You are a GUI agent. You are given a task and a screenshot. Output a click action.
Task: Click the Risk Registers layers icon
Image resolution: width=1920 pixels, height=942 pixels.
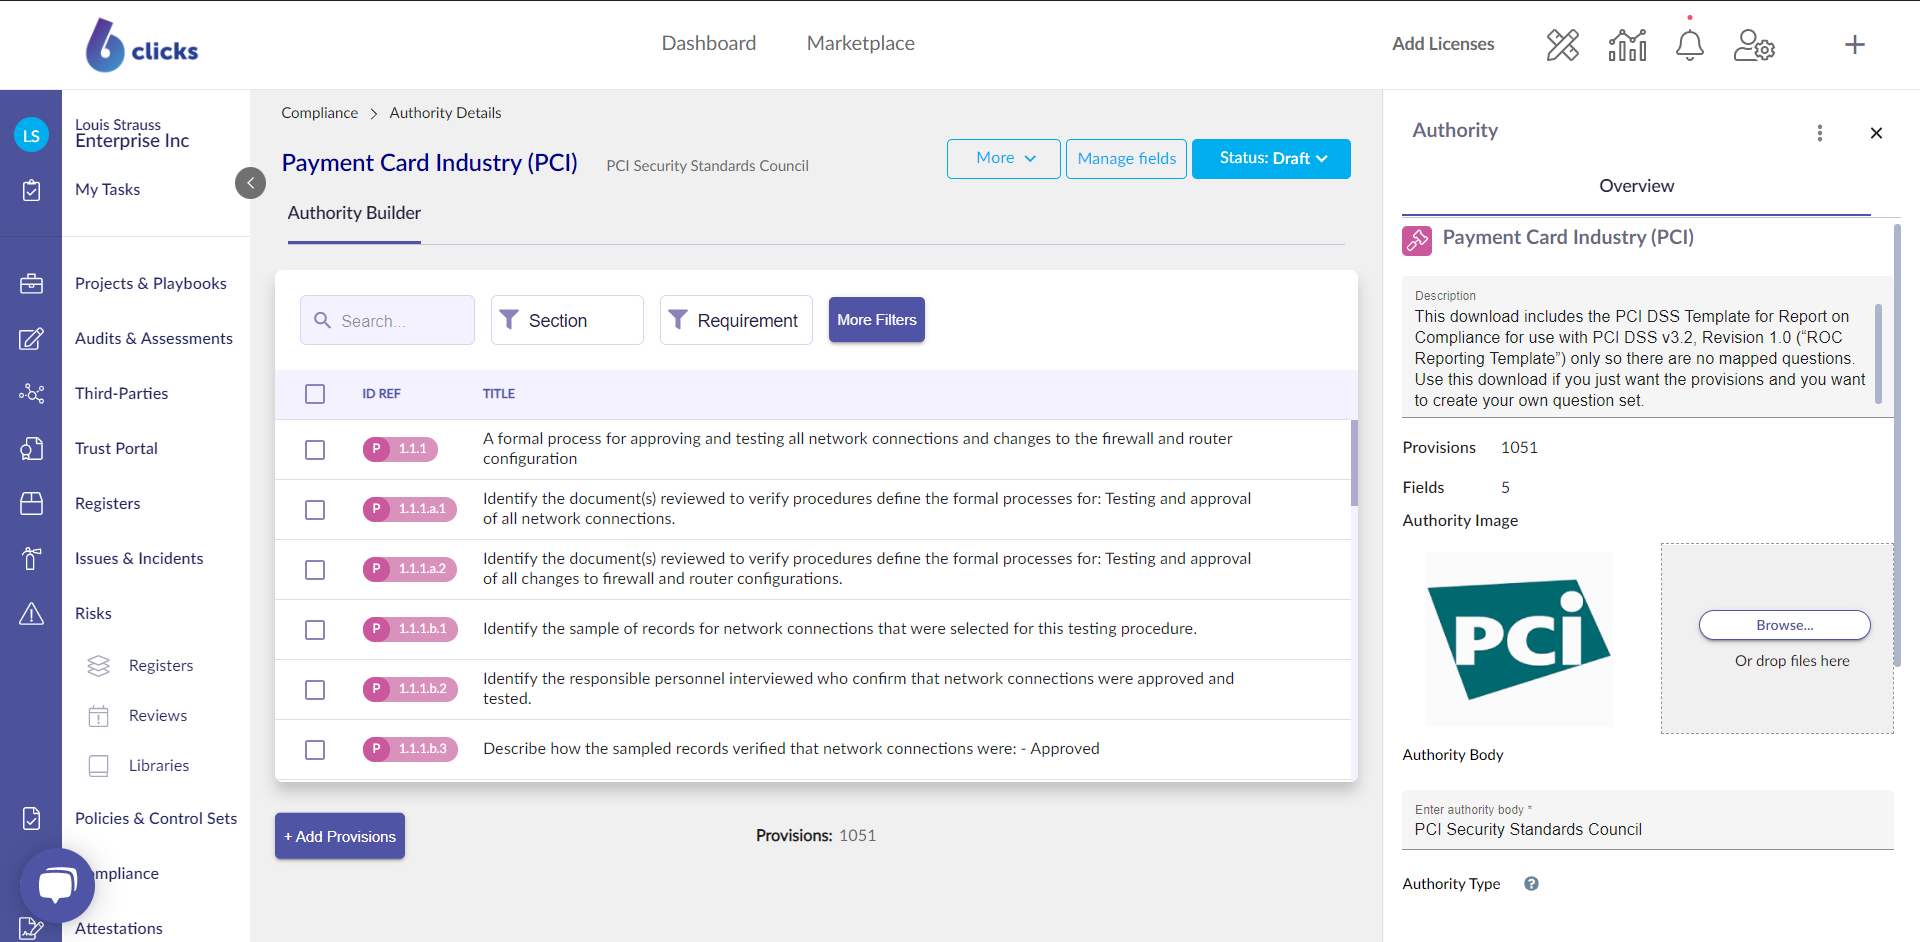(x=98, y=666)
